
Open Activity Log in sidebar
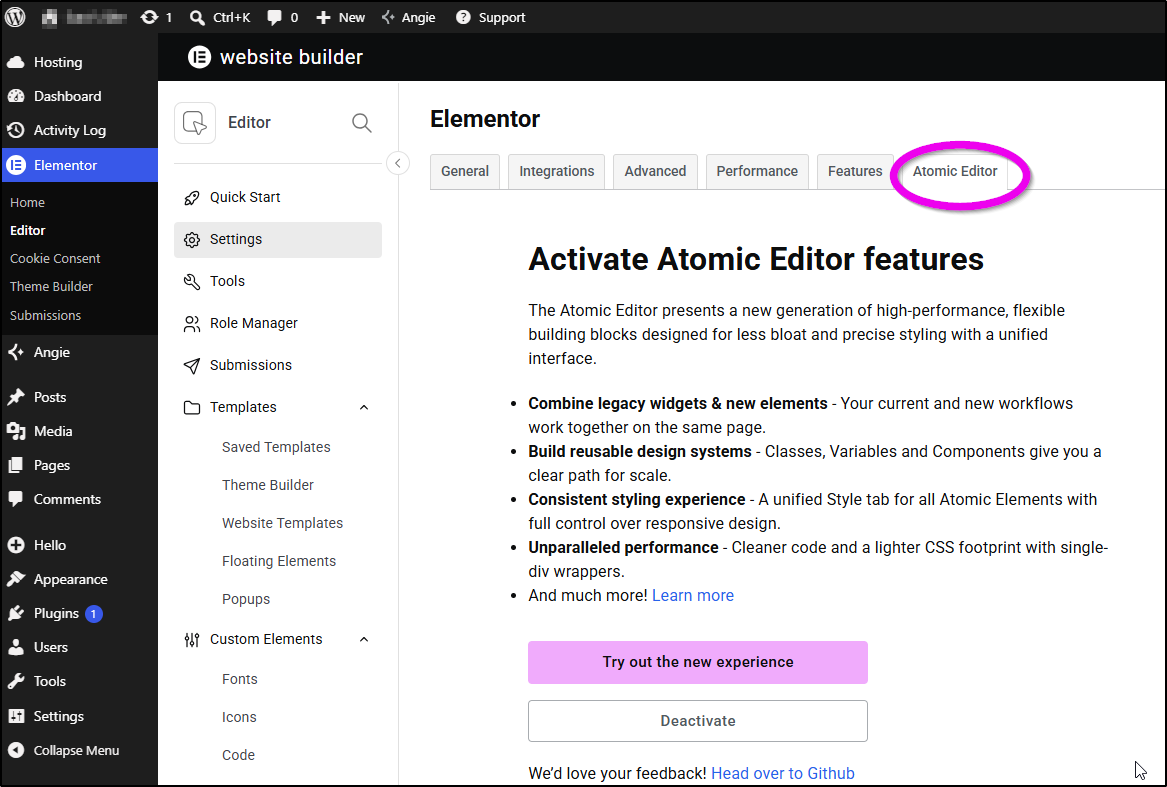[x=79, y=130]
